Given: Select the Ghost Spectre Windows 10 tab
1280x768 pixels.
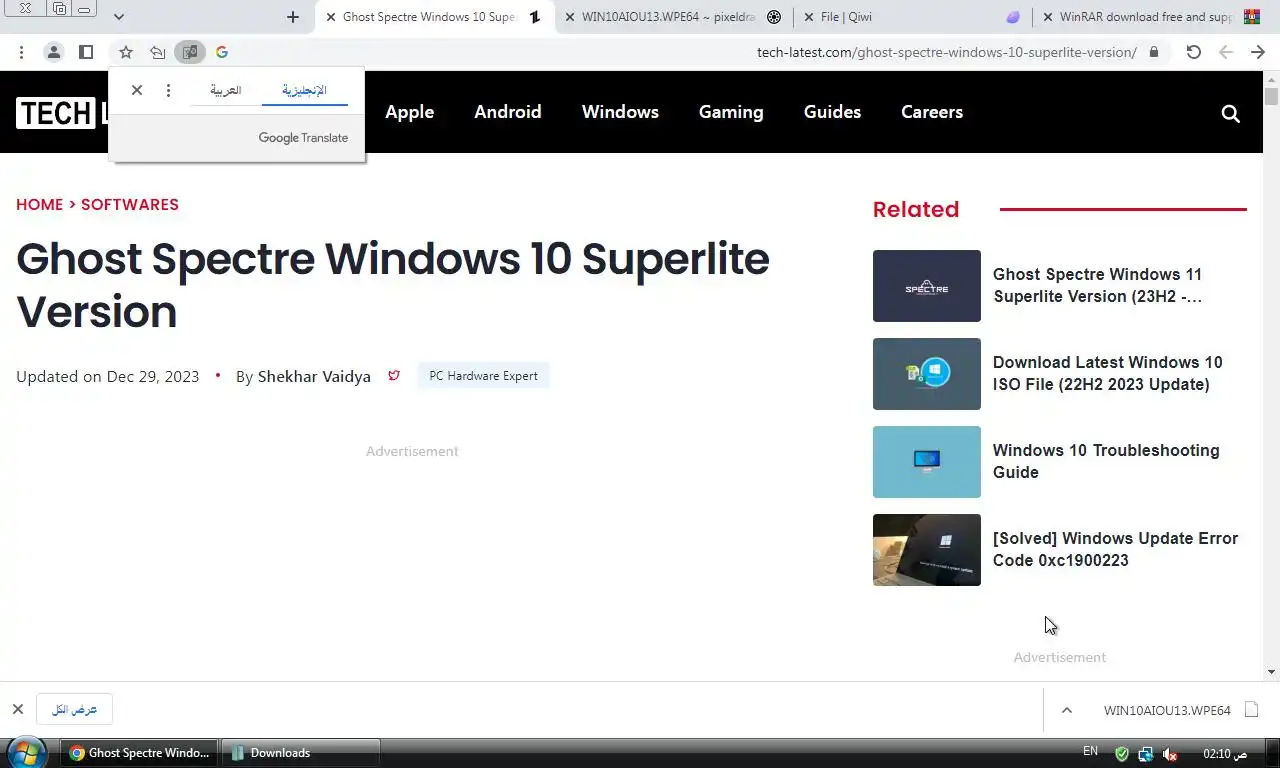Looking at the screenshot, I should tap(435, 17).
